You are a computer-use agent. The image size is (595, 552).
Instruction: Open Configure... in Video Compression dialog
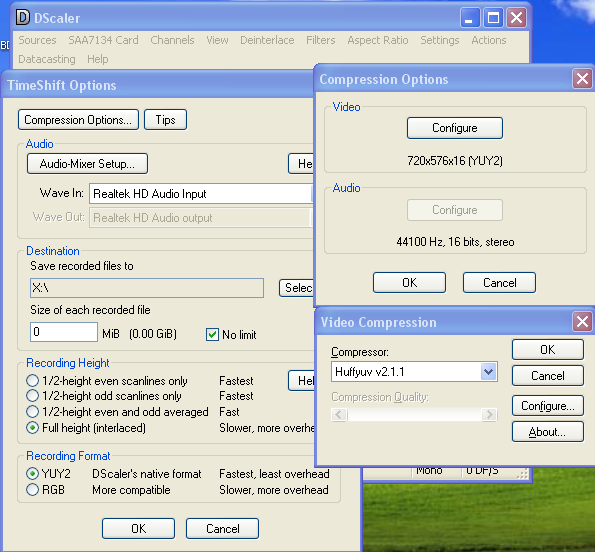pos(548,406)
